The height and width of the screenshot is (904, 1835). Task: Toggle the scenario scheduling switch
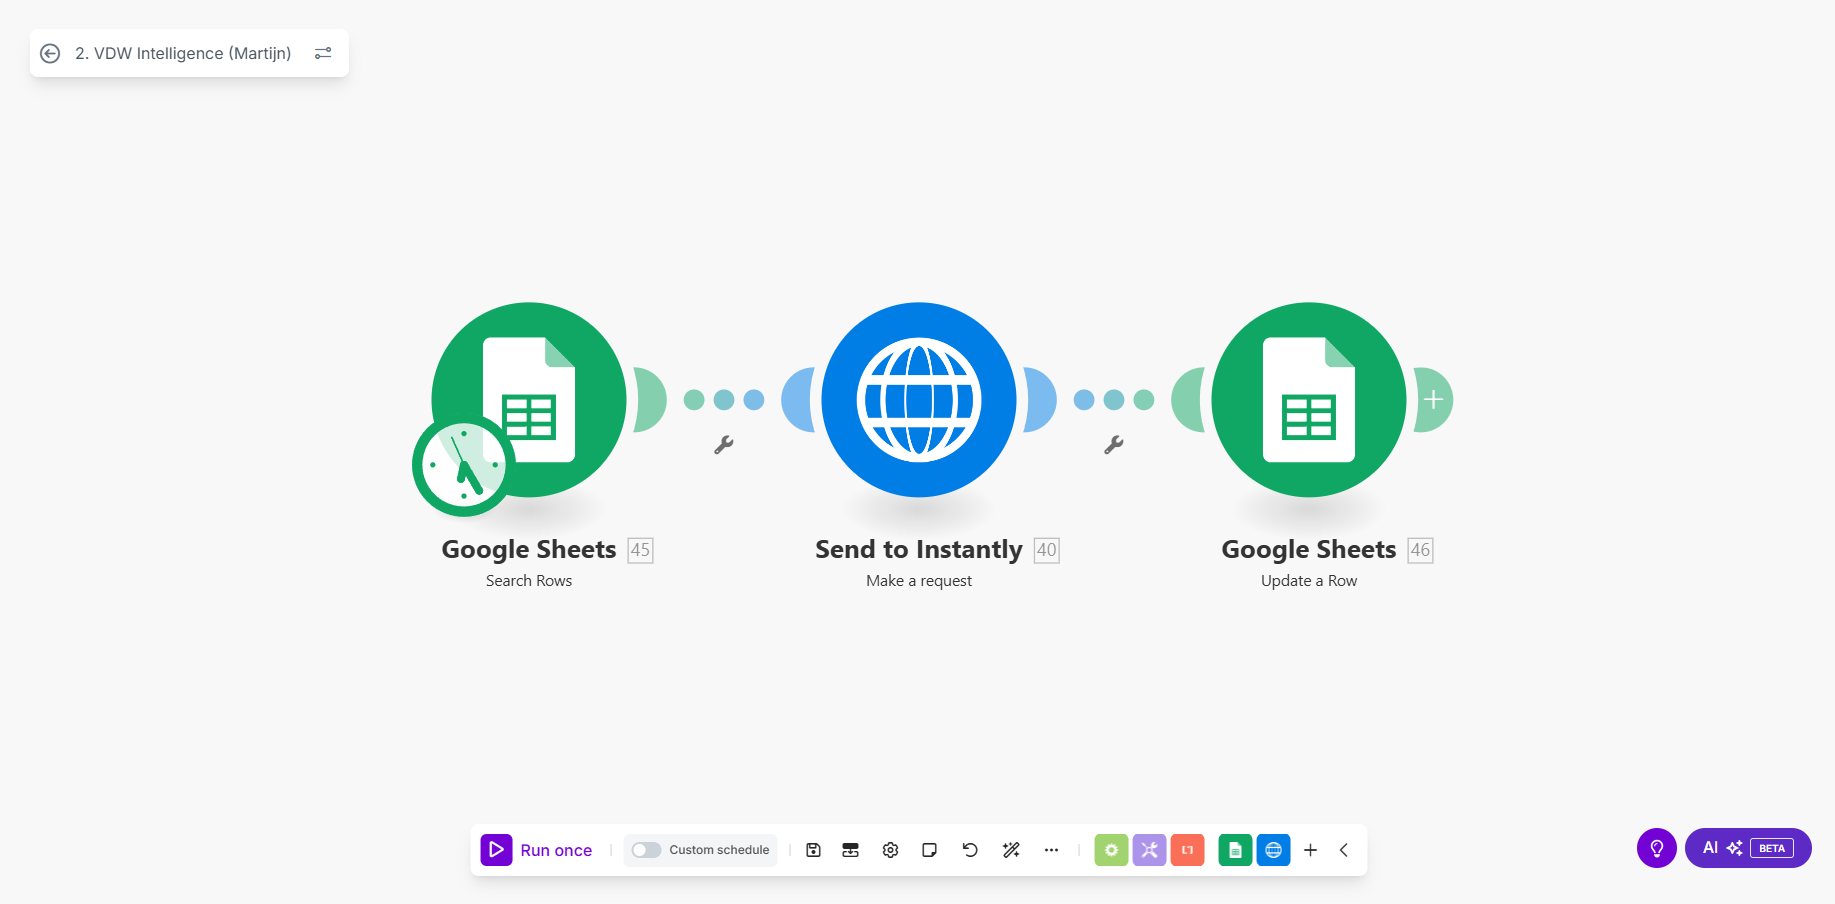click(646, 850)
